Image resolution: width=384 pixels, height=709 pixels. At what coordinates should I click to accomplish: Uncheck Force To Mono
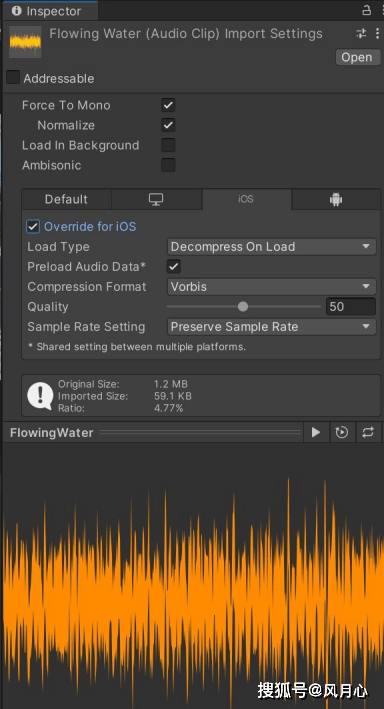[168, 105]
